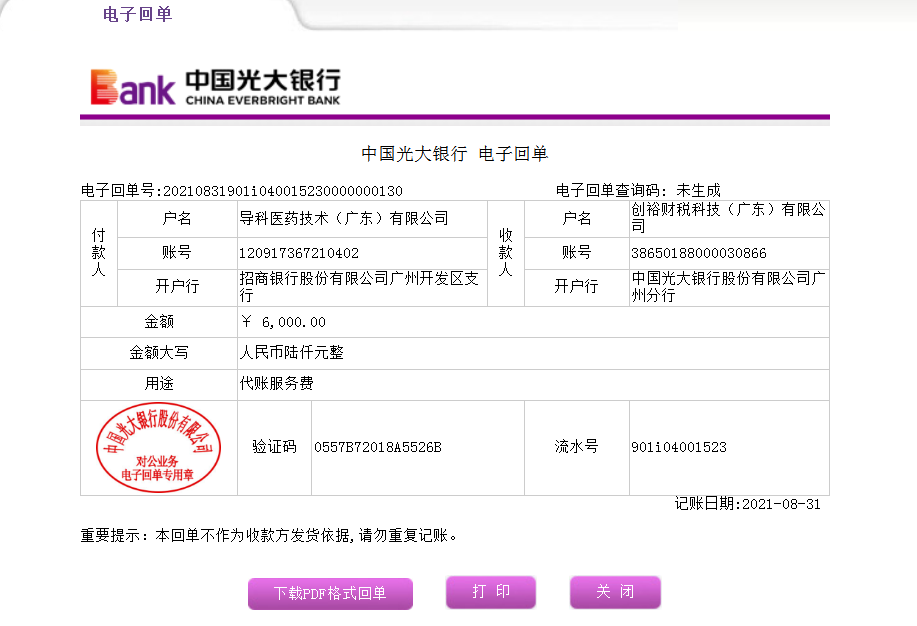Click the payer account number 120917367210402
Screen dimensions: 917x626
coord(299,253)
